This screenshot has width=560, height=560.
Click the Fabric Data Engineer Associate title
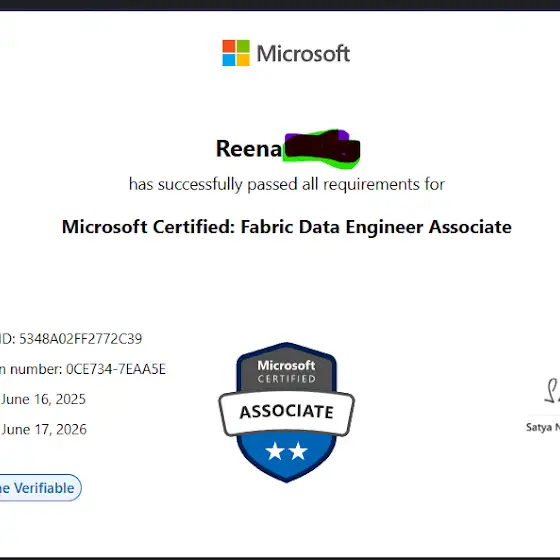287,227
